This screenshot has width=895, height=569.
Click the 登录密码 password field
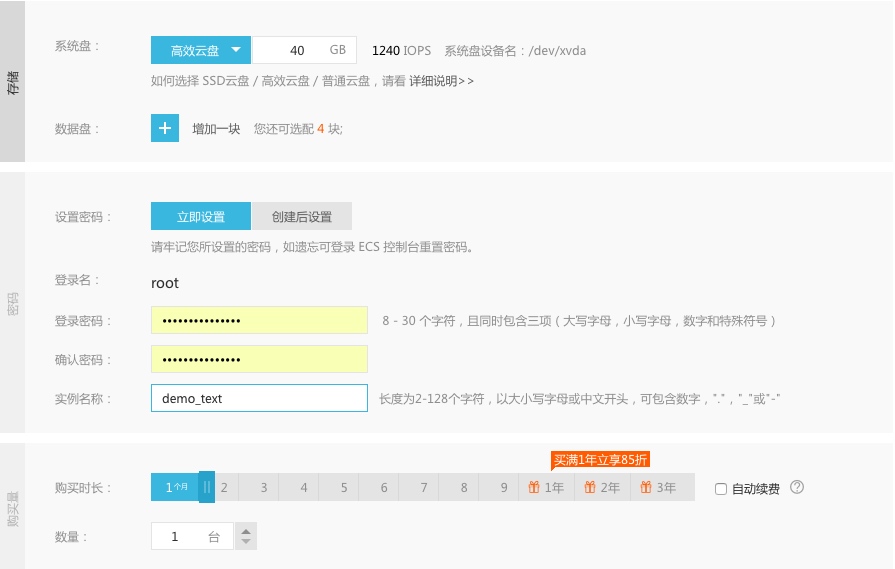(259, 320)
